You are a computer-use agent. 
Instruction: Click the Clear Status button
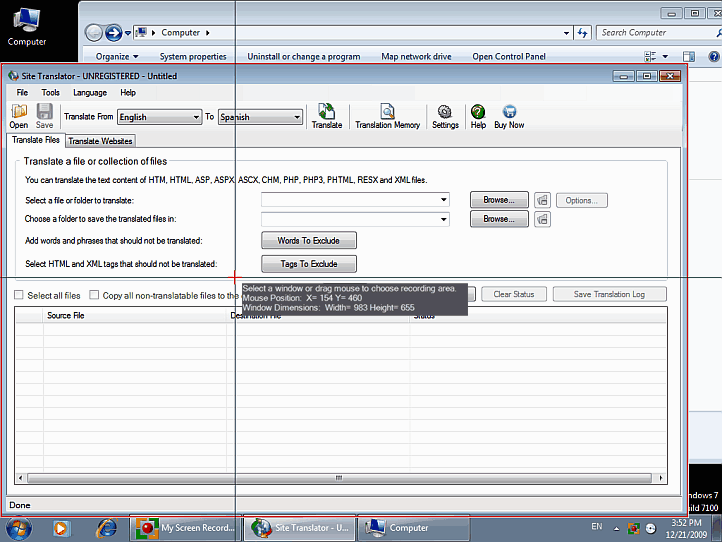tap(514, 294)
